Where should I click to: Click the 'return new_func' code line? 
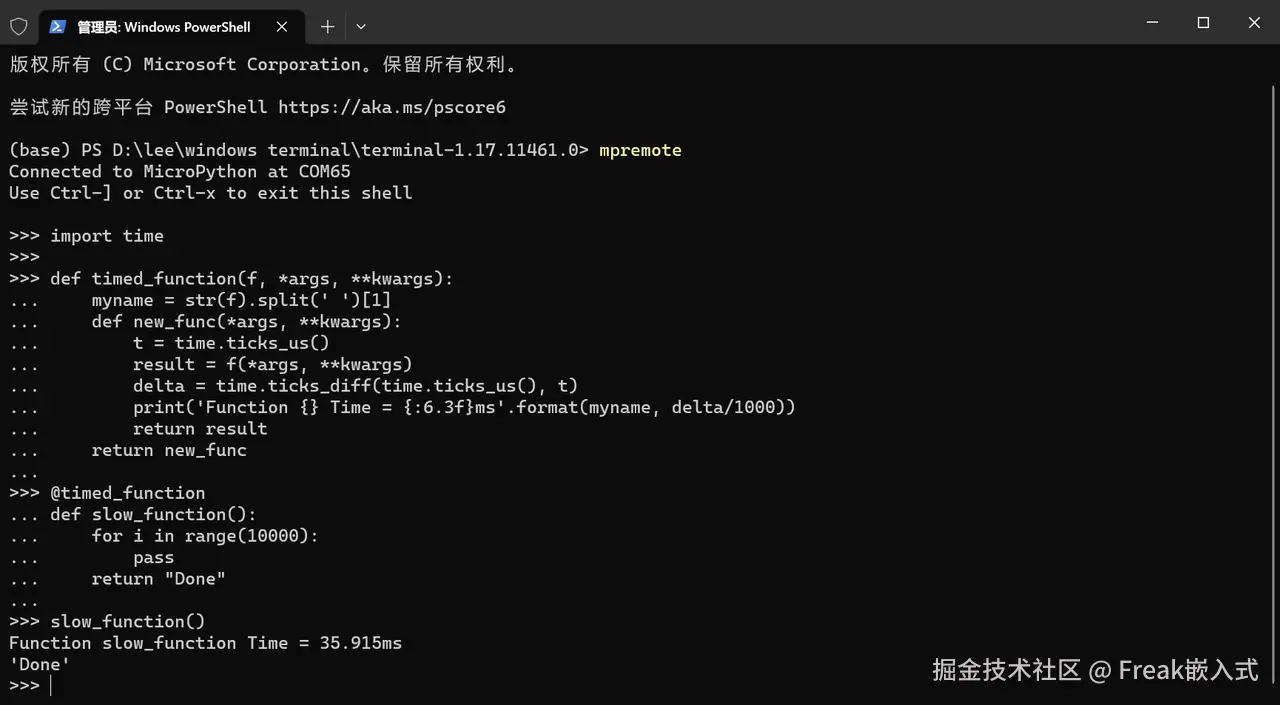pyautogui.click(x=169, y=450)
